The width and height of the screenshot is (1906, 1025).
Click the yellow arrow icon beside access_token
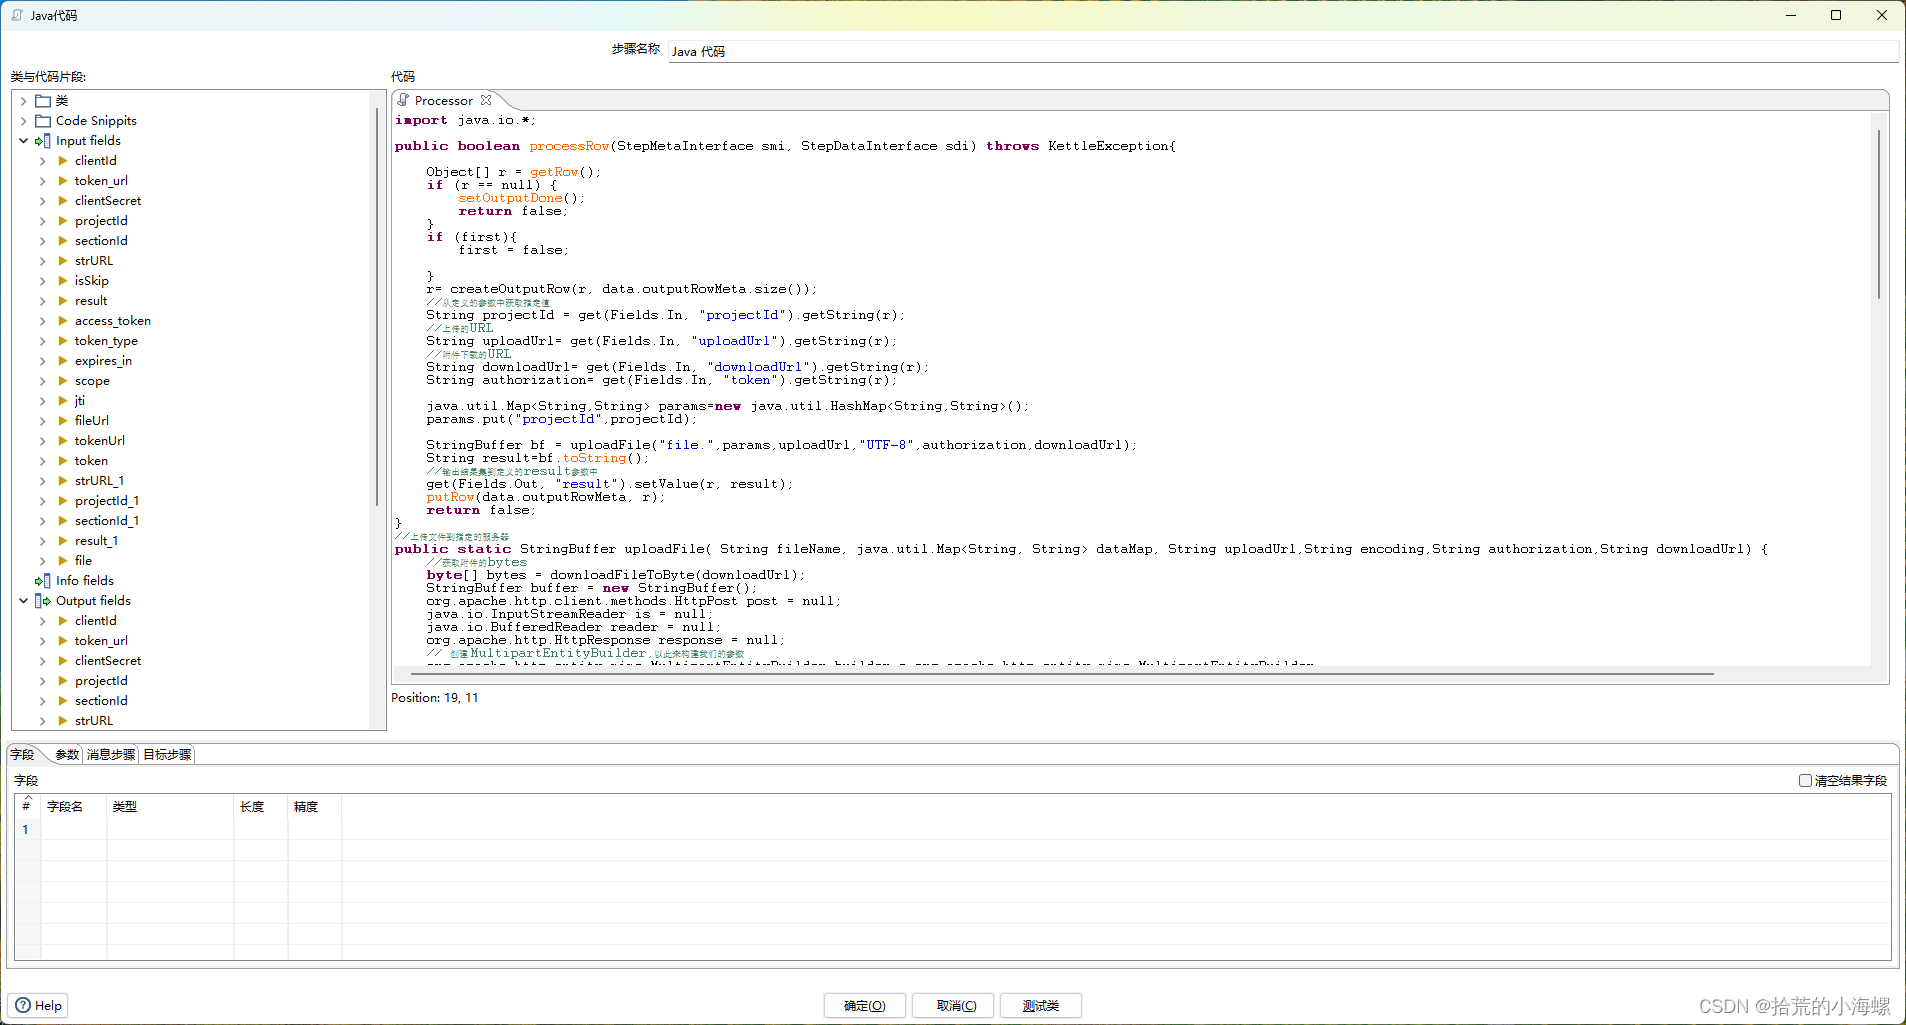pyautogui.click(x=63, y=321)
